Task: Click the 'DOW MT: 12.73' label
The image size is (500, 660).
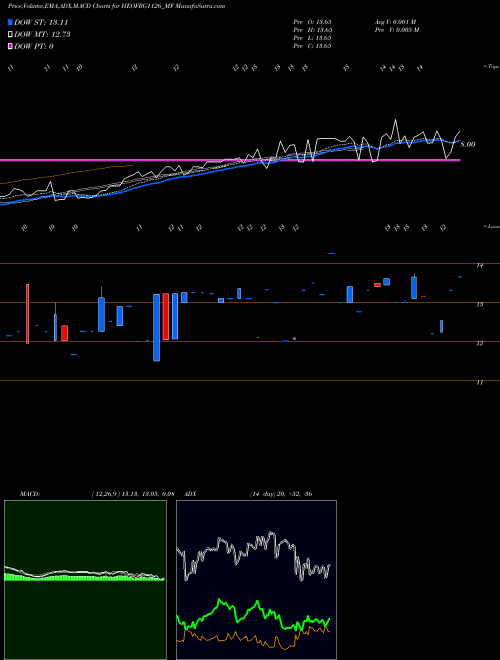Action: click(x=42, y=35)
